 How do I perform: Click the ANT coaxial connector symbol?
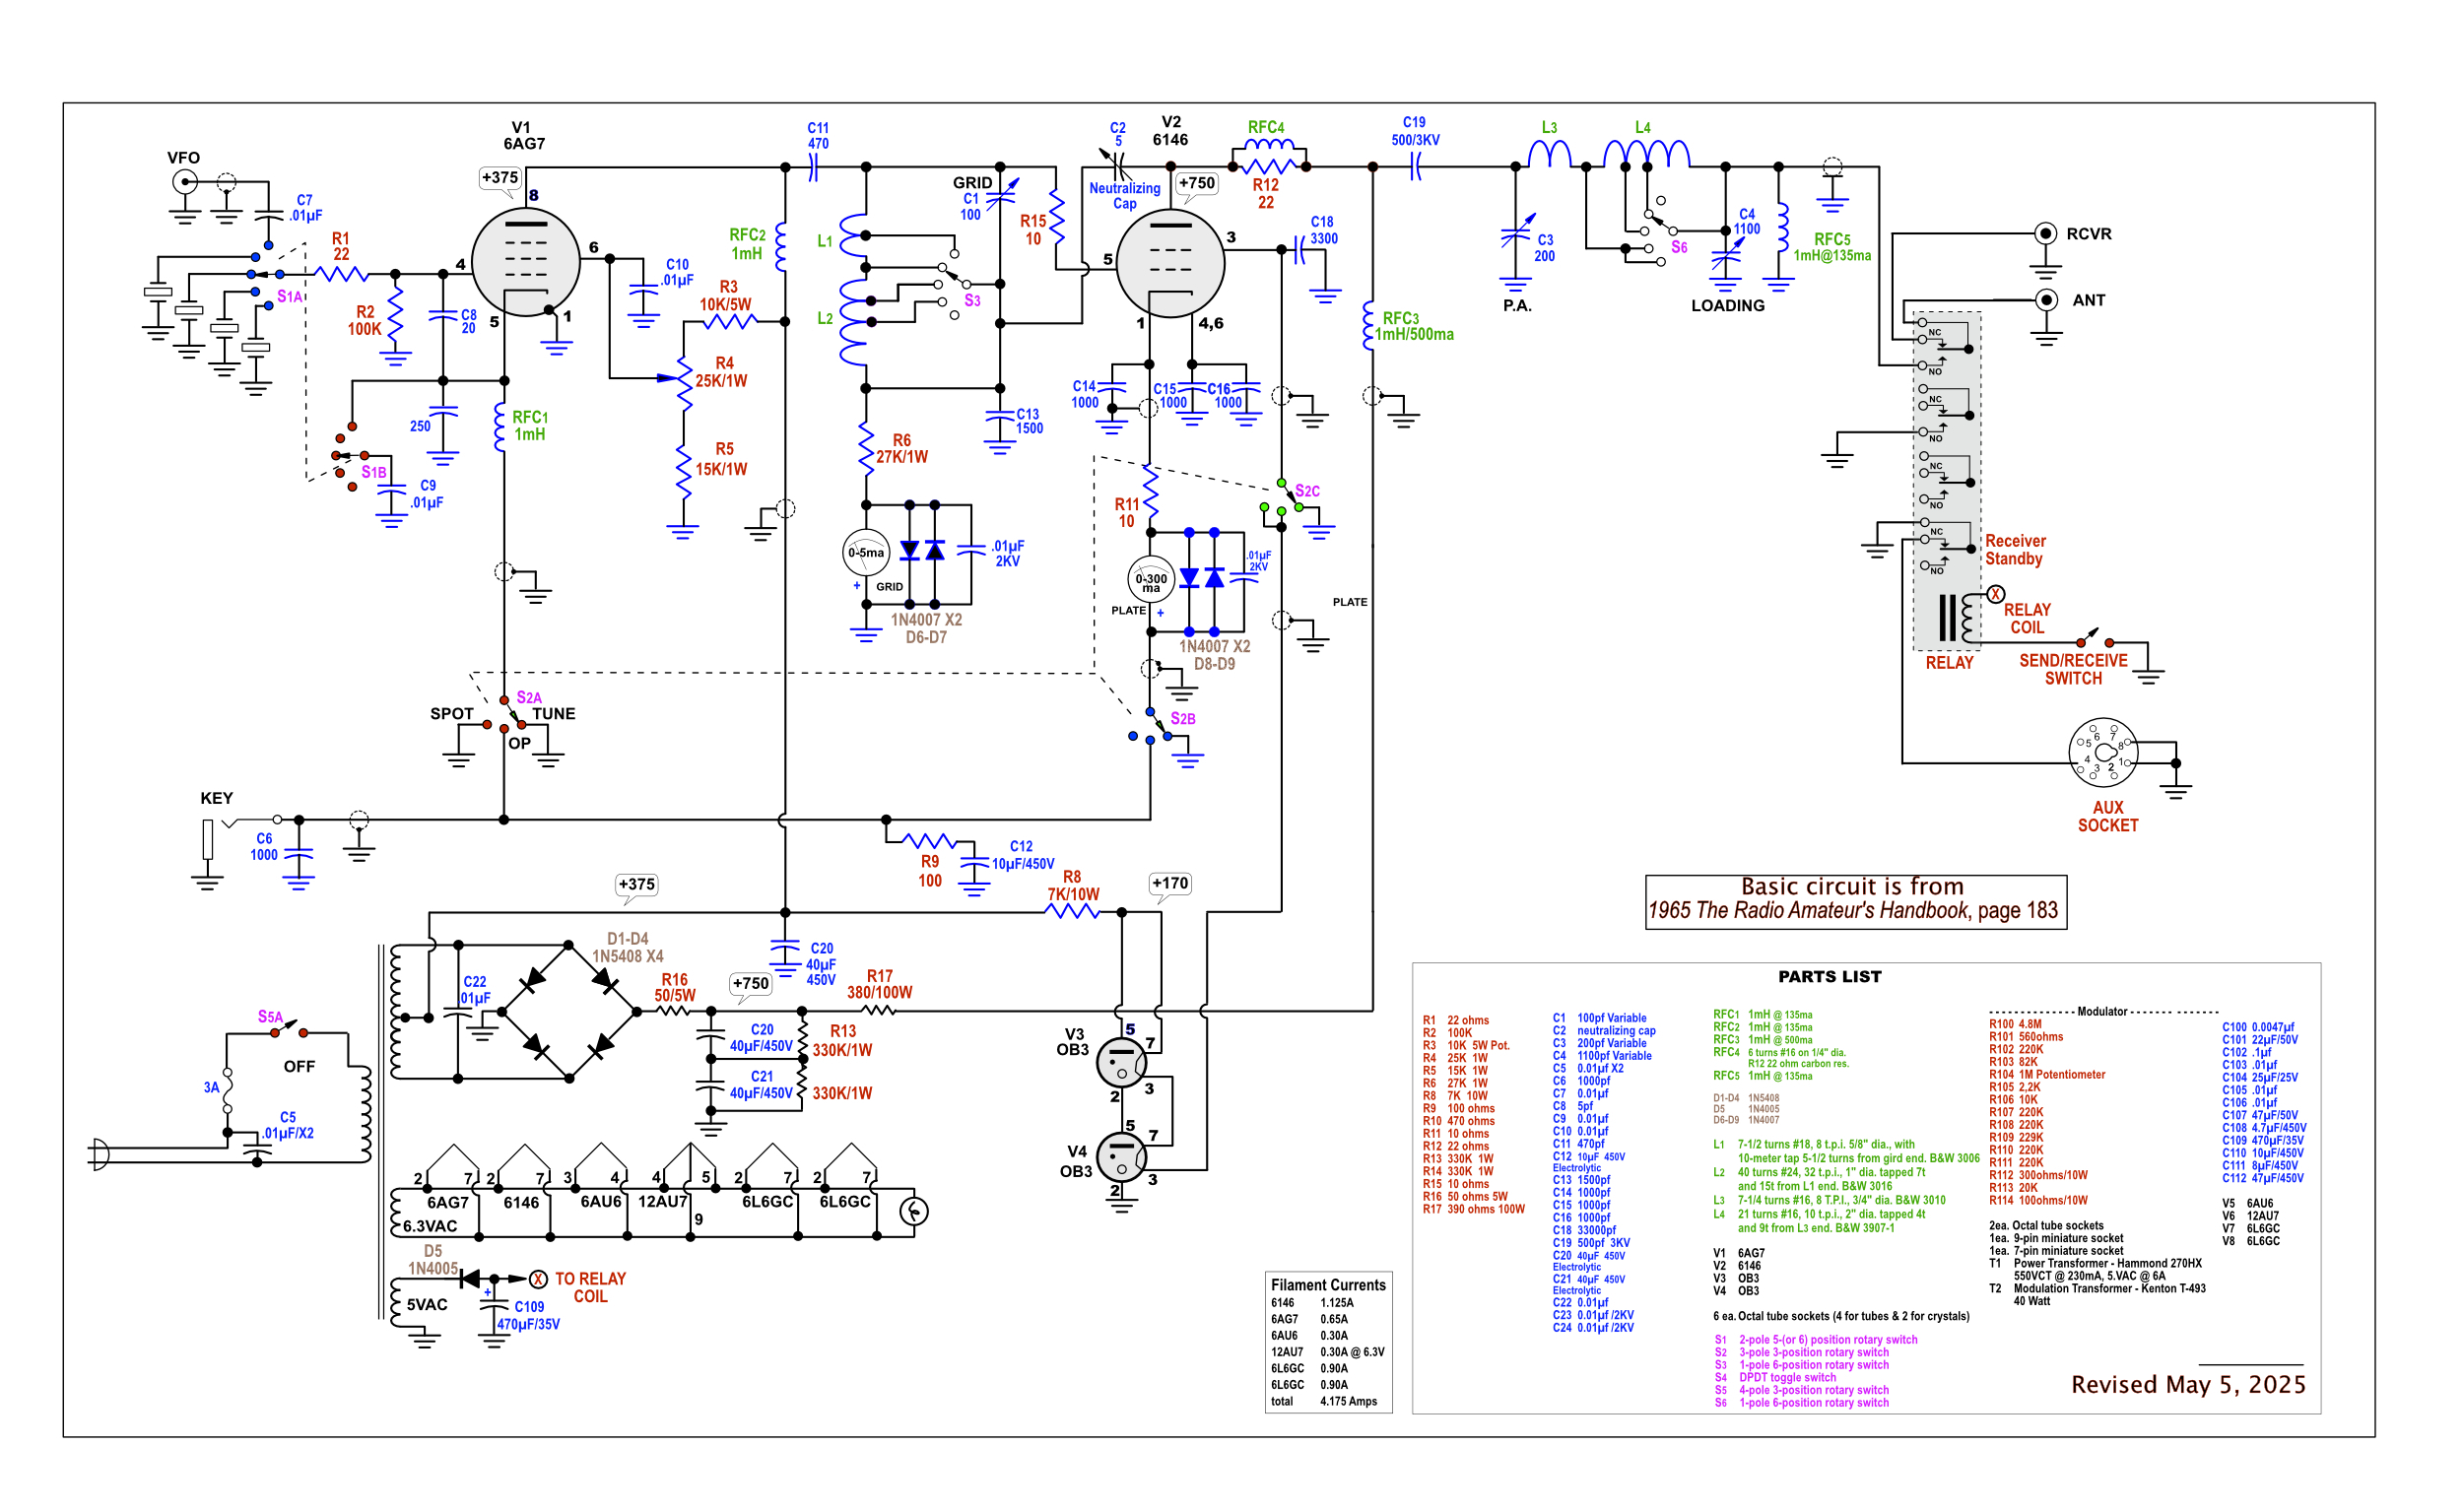tap(2046, 300)
